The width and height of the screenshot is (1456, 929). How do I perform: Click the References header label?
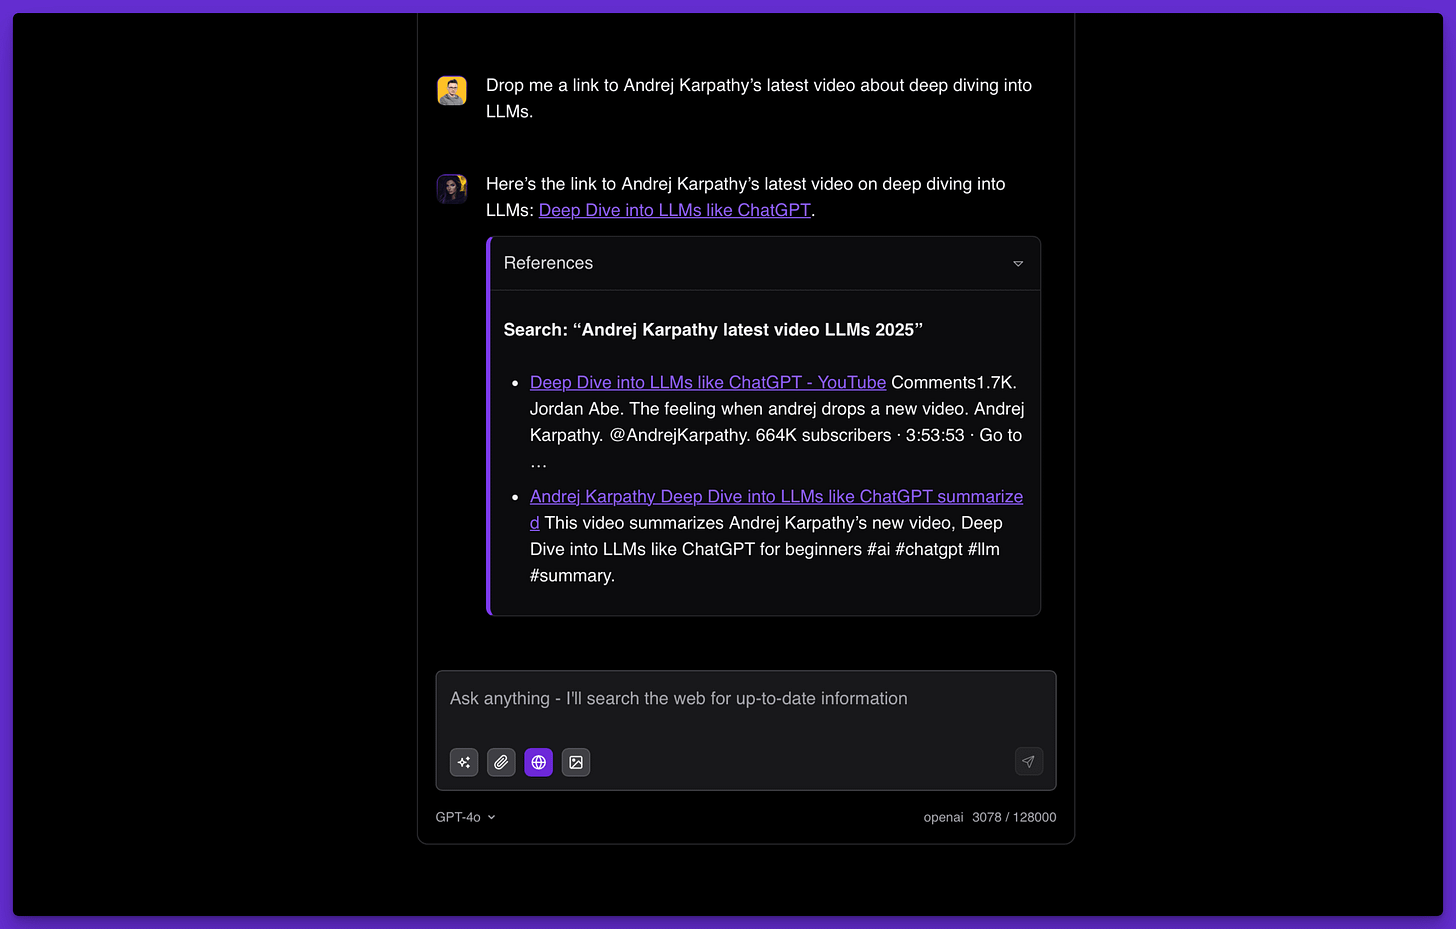[x=548, y=263]
